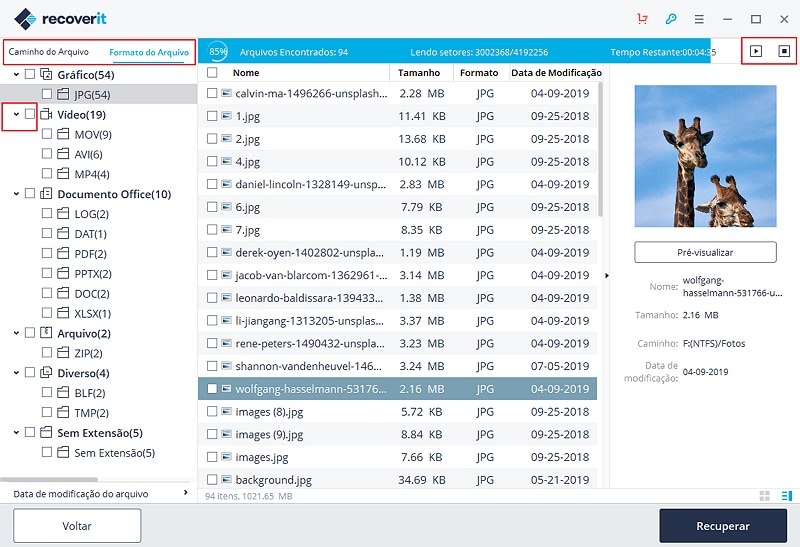Enable the select-all checkbox beside Nome
800x547 pixels.
(212, 72)
